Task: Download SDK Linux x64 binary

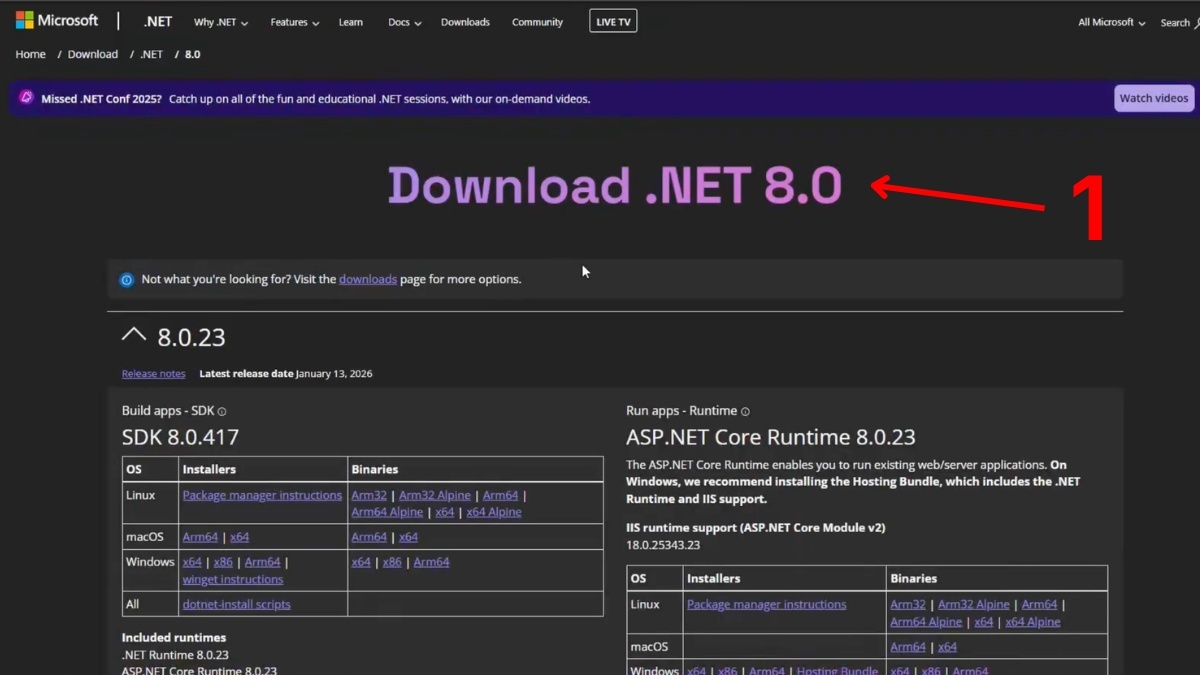Action: click(445, 512)
